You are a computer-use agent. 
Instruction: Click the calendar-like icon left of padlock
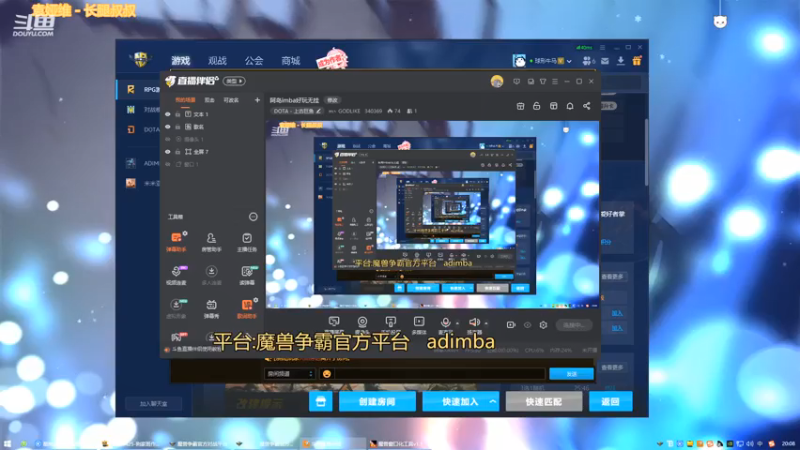(520, 106)
